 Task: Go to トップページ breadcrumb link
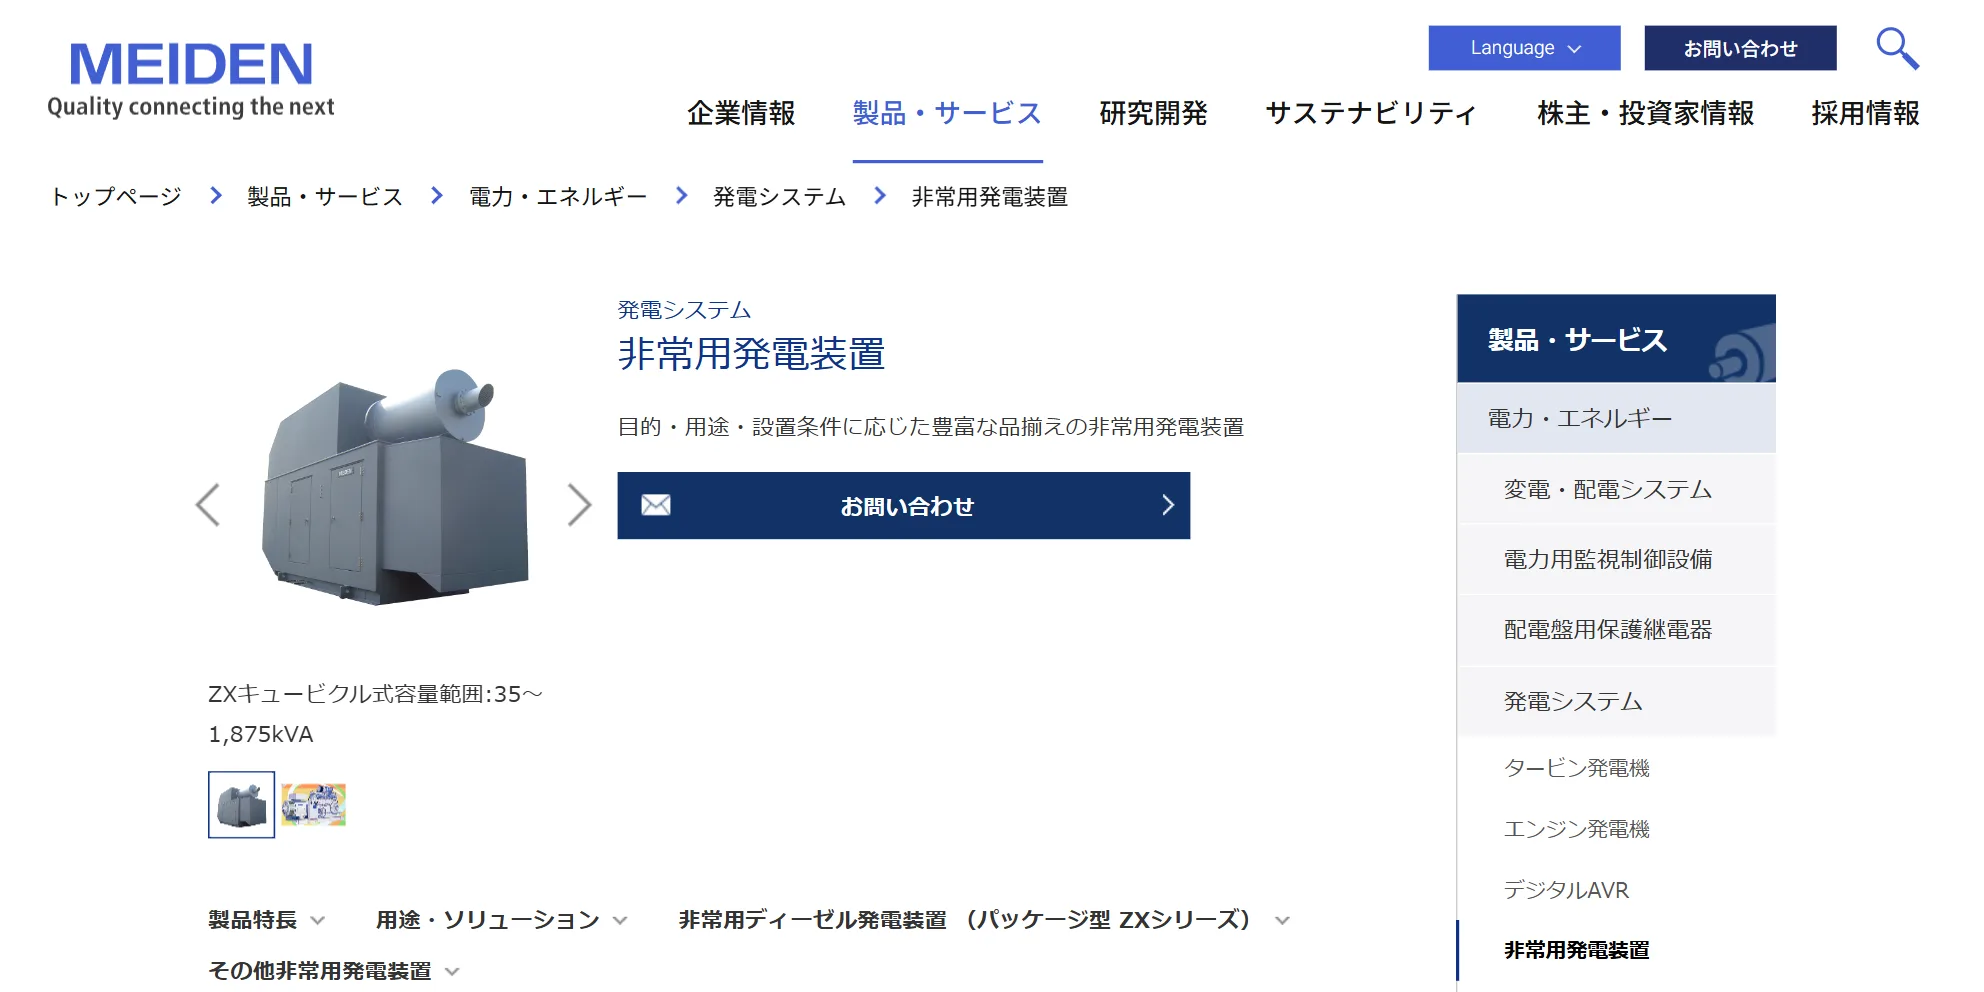point(116,196)
